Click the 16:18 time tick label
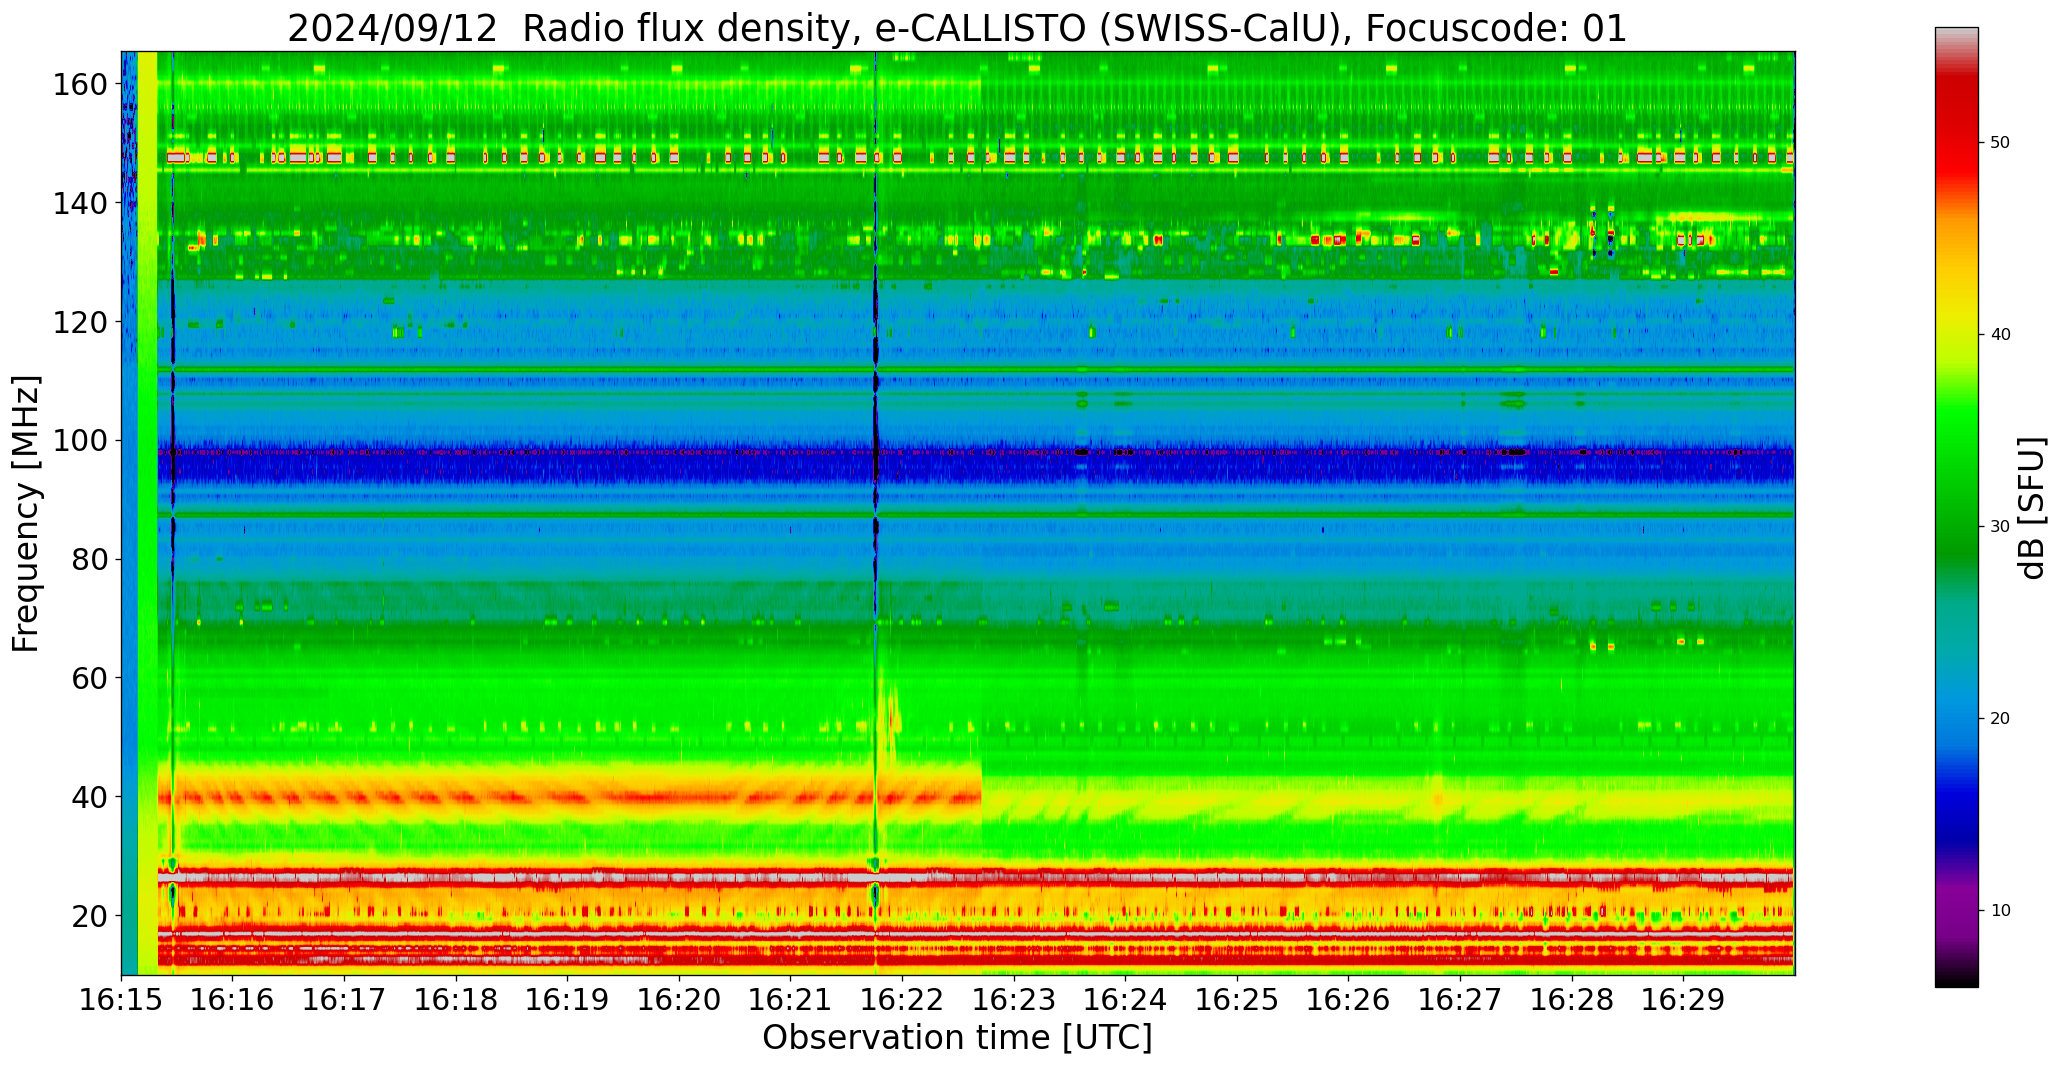Viewport: 2062px width, 1067px height. (x=456, y=999)
